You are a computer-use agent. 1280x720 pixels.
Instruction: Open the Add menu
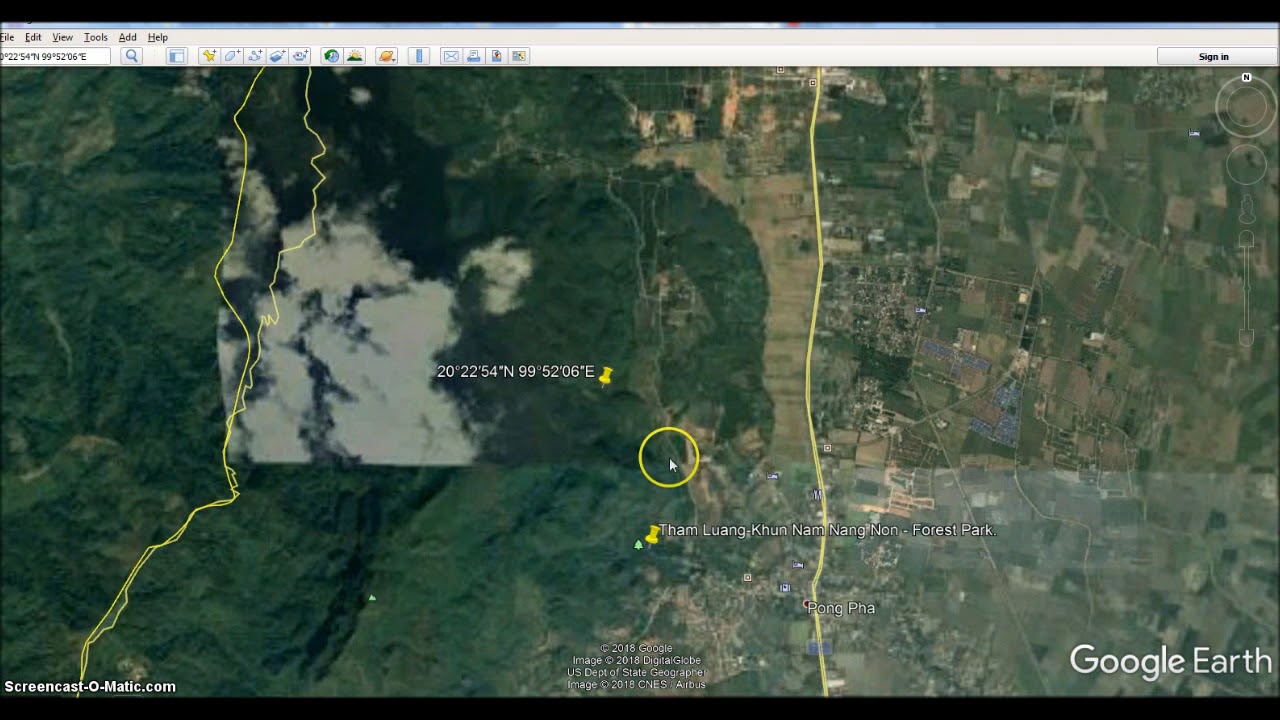pos(127,37)
